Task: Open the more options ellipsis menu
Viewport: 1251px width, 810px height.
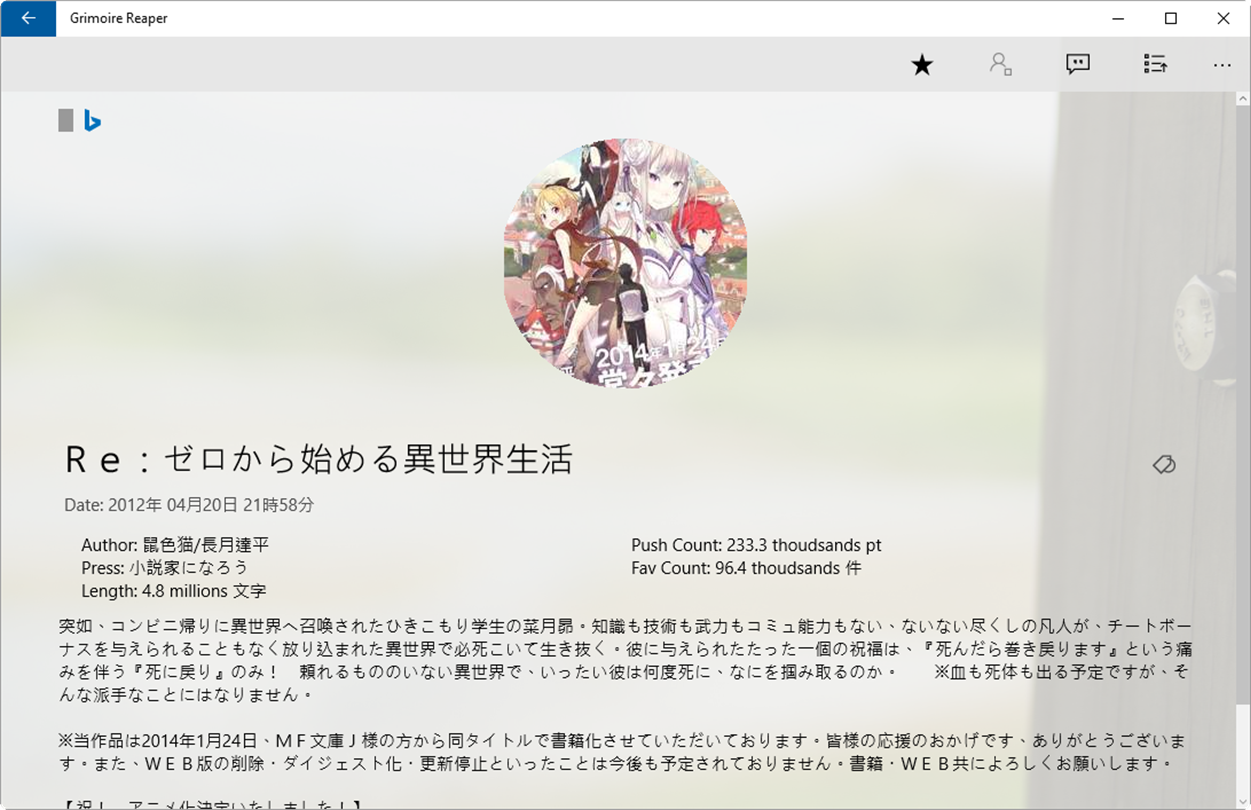Action: (x=1222, y=65)
